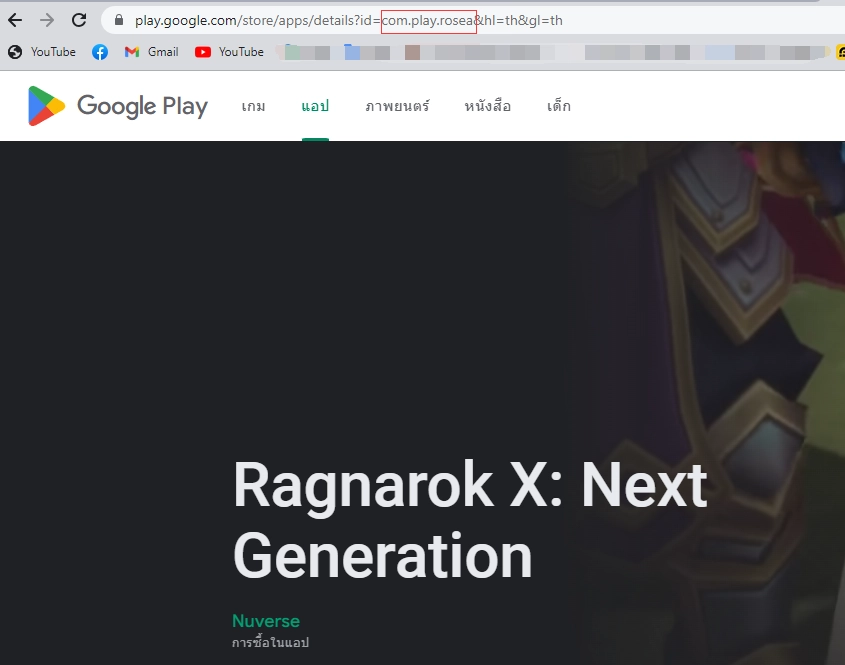Switch to the เกม tab
The image size is (845, 665).
point(253,106)
